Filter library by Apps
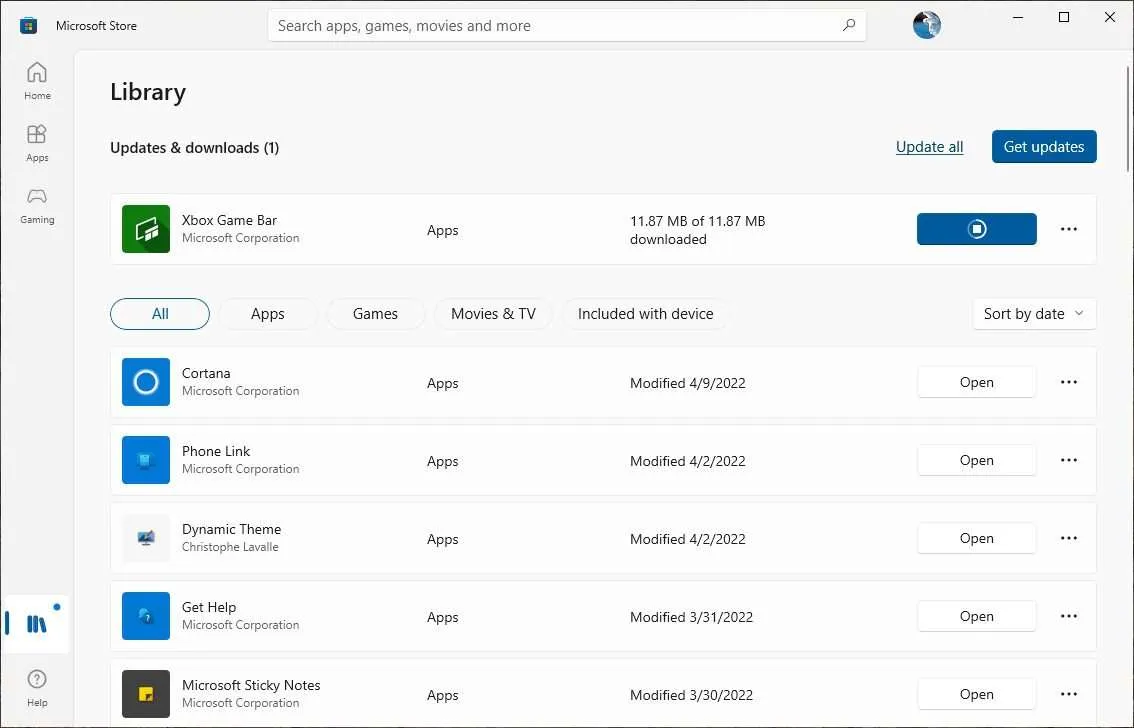 [x=268, y=314]
